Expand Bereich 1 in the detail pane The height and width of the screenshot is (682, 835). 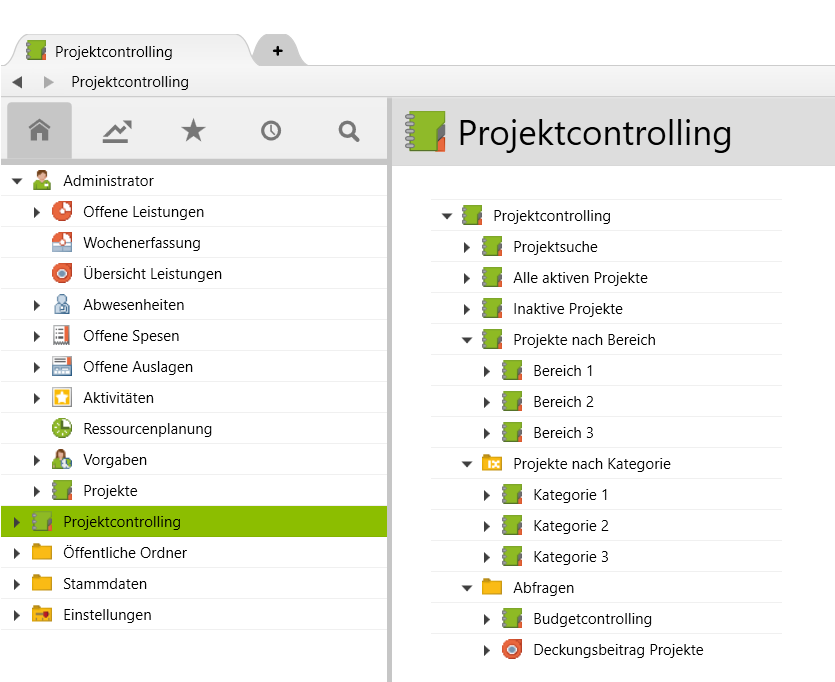tap(487, 370)
